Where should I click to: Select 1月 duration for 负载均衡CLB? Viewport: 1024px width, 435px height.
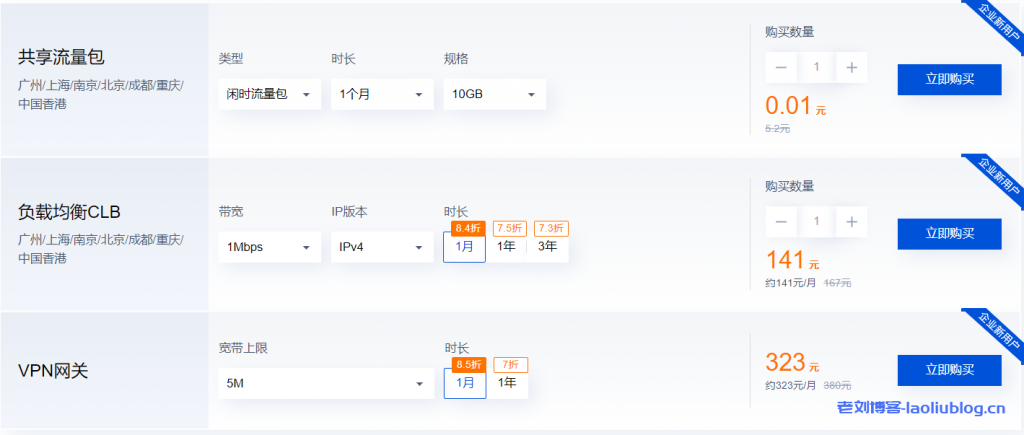coord(464,247)
